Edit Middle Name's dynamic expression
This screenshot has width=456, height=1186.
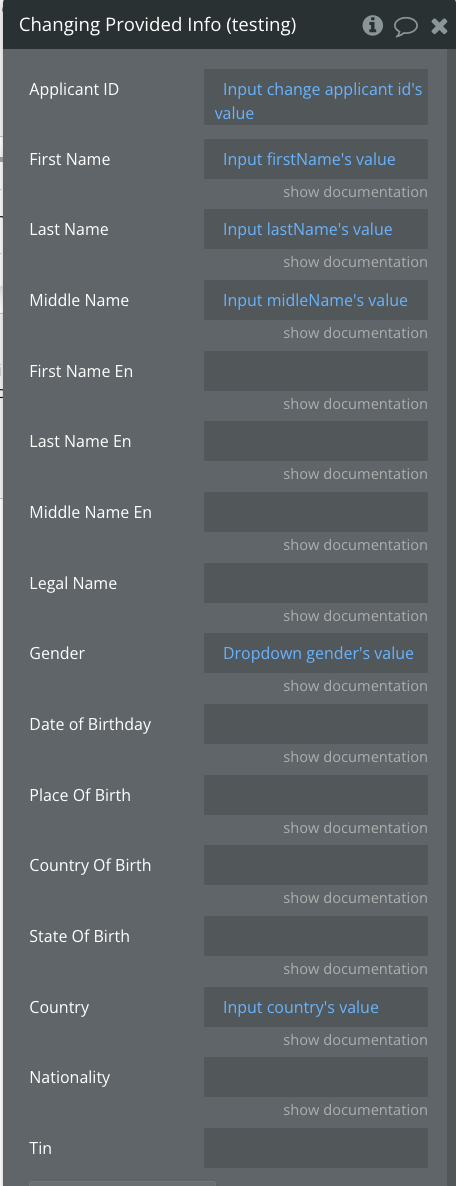[x=315, y=300]
